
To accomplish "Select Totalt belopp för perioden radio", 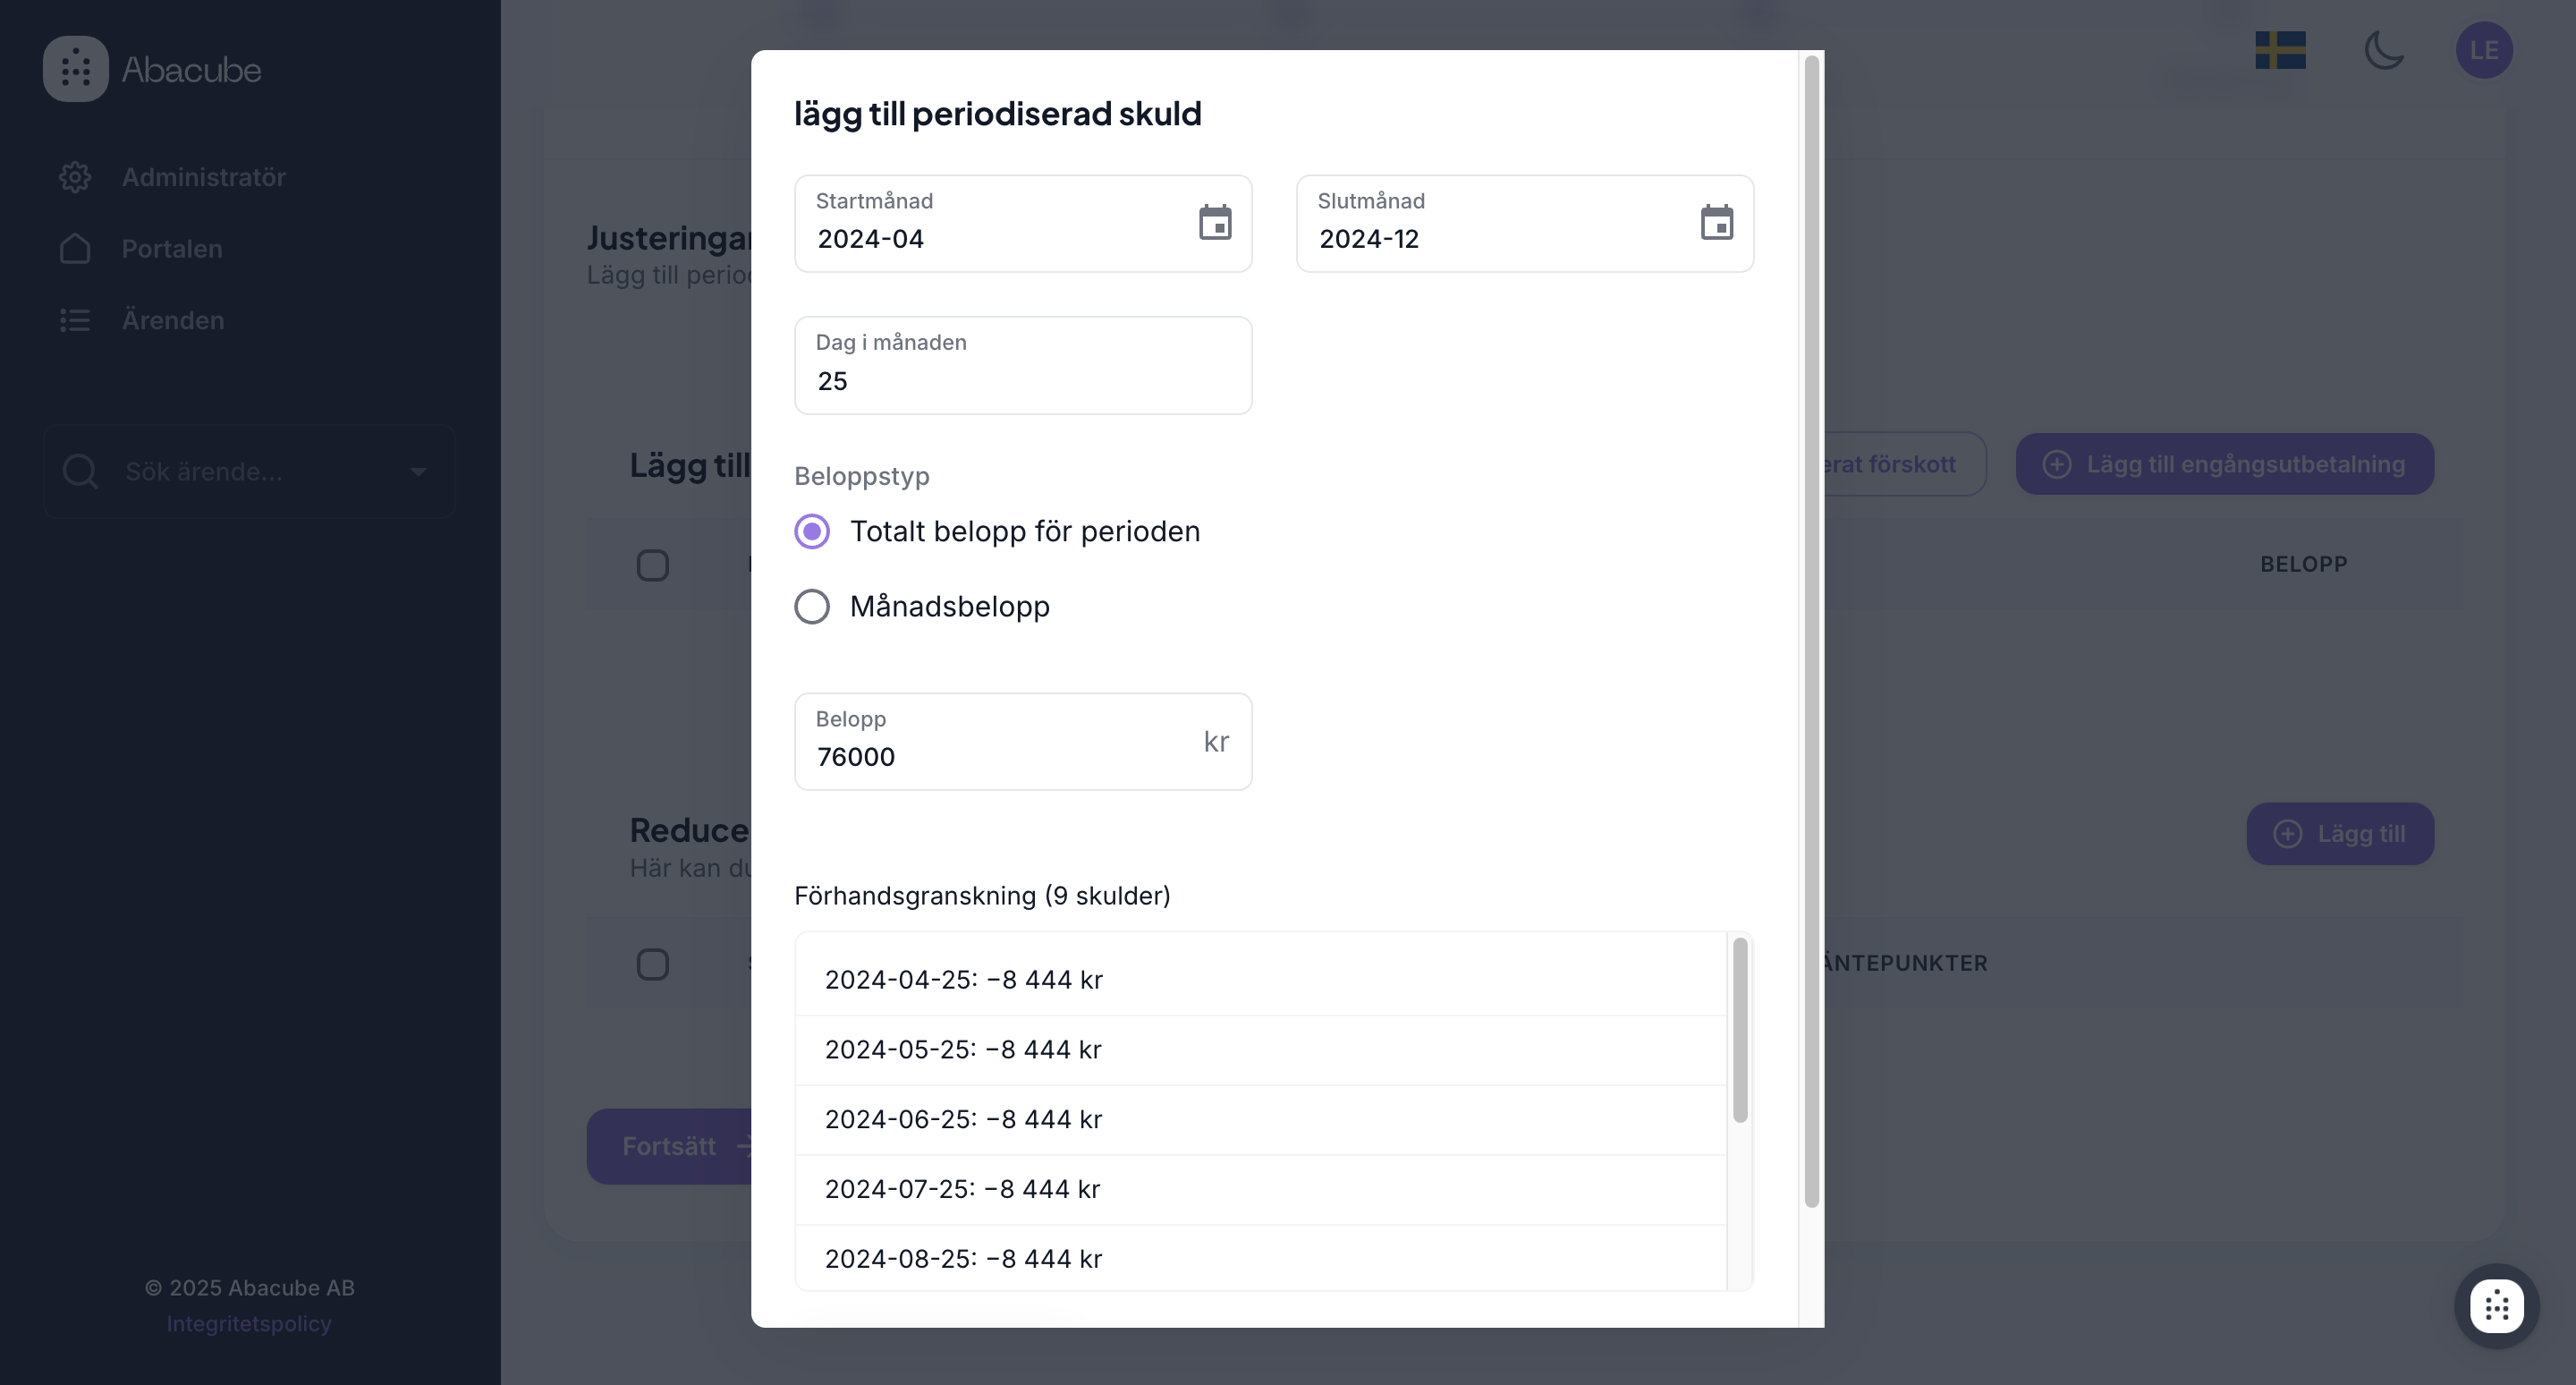I will [x=812, y=531].
